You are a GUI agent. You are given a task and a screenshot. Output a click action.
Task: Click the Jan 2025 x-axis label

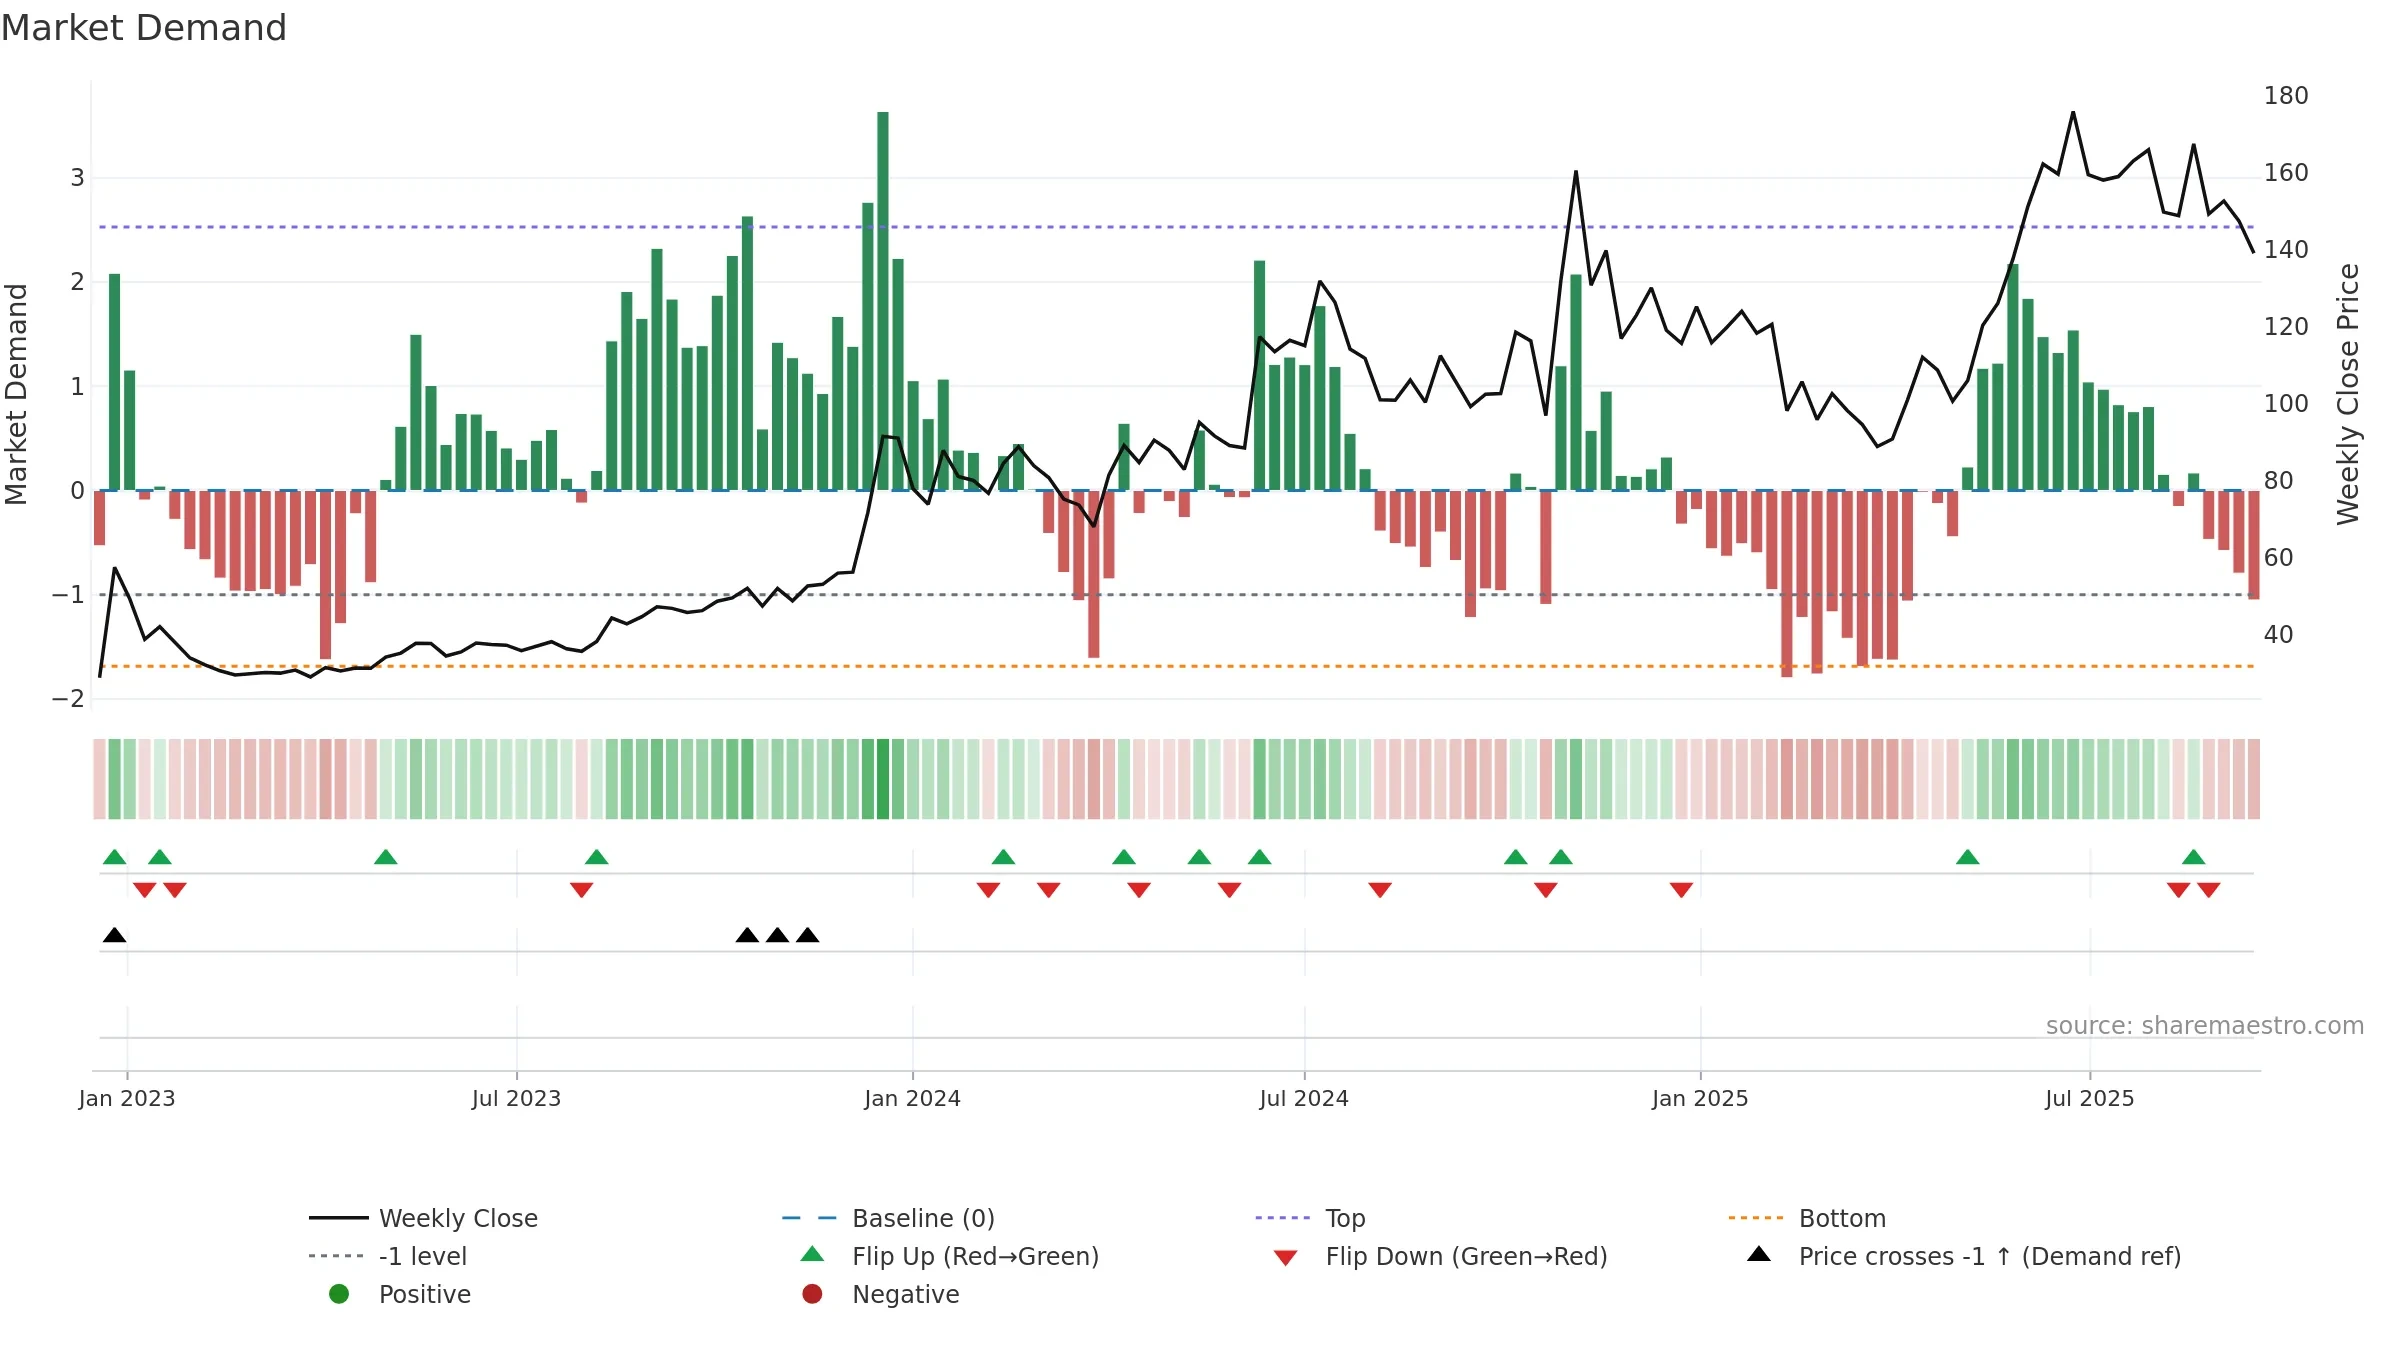(x=1700, y=1098)
